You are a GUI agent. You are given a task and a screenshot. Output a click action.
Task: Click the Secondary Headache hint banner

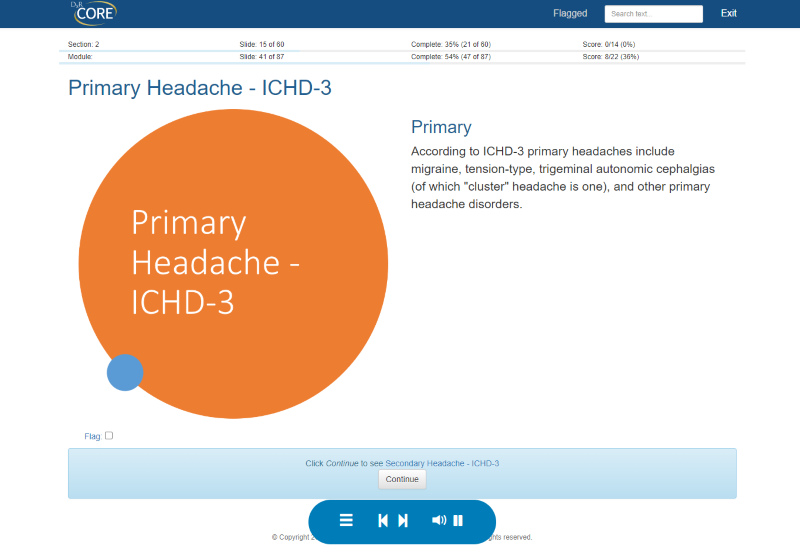[402, 463]
